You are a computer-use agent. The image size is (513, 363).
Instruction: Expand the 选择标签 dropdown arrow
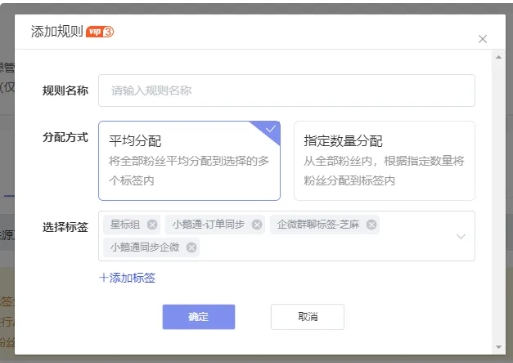(x=461, y=236)
